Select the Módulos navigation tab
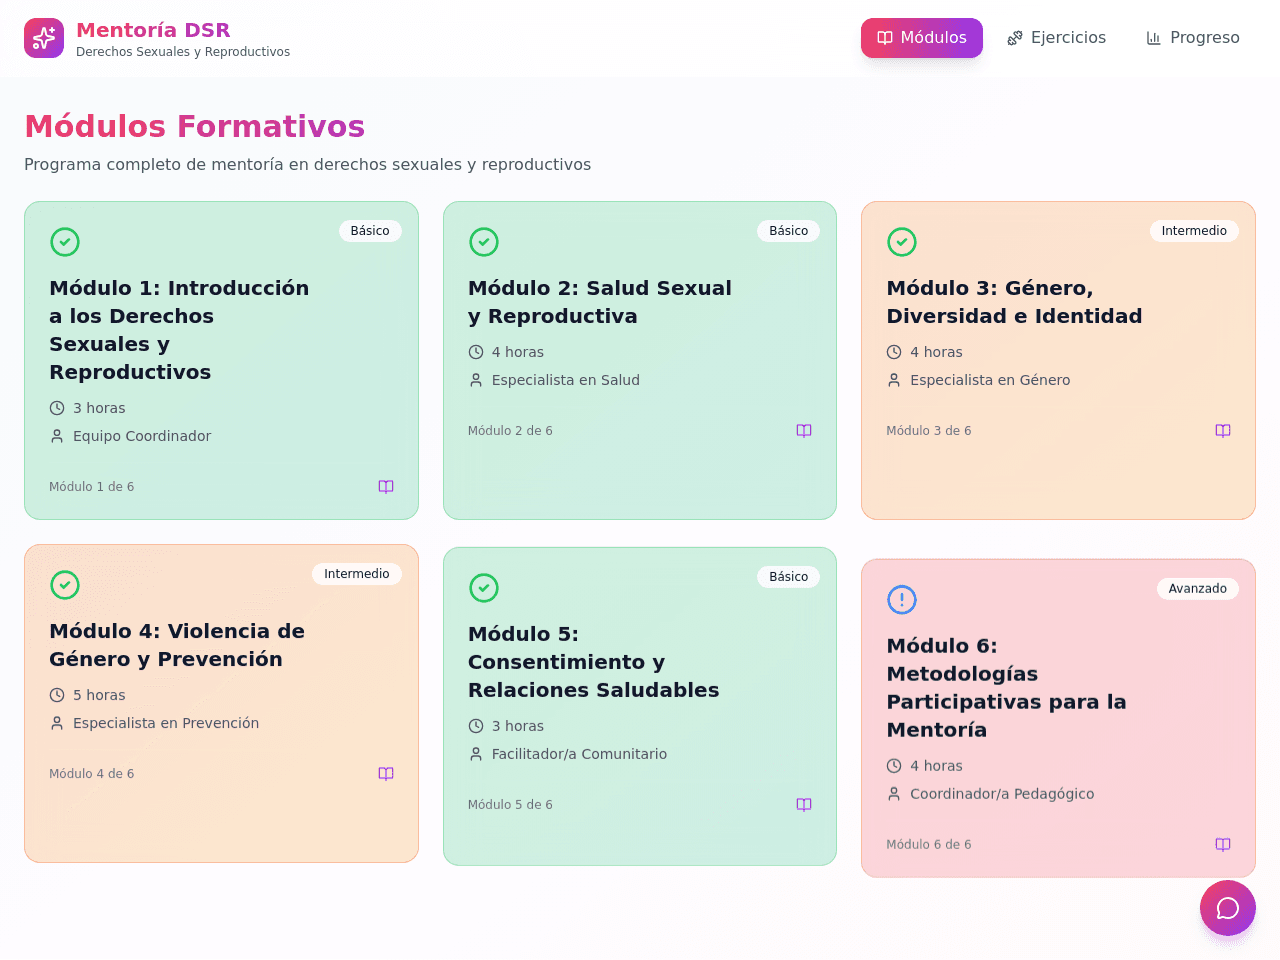This screenshot has width=1280, height=960. click(x=922, y=38)
